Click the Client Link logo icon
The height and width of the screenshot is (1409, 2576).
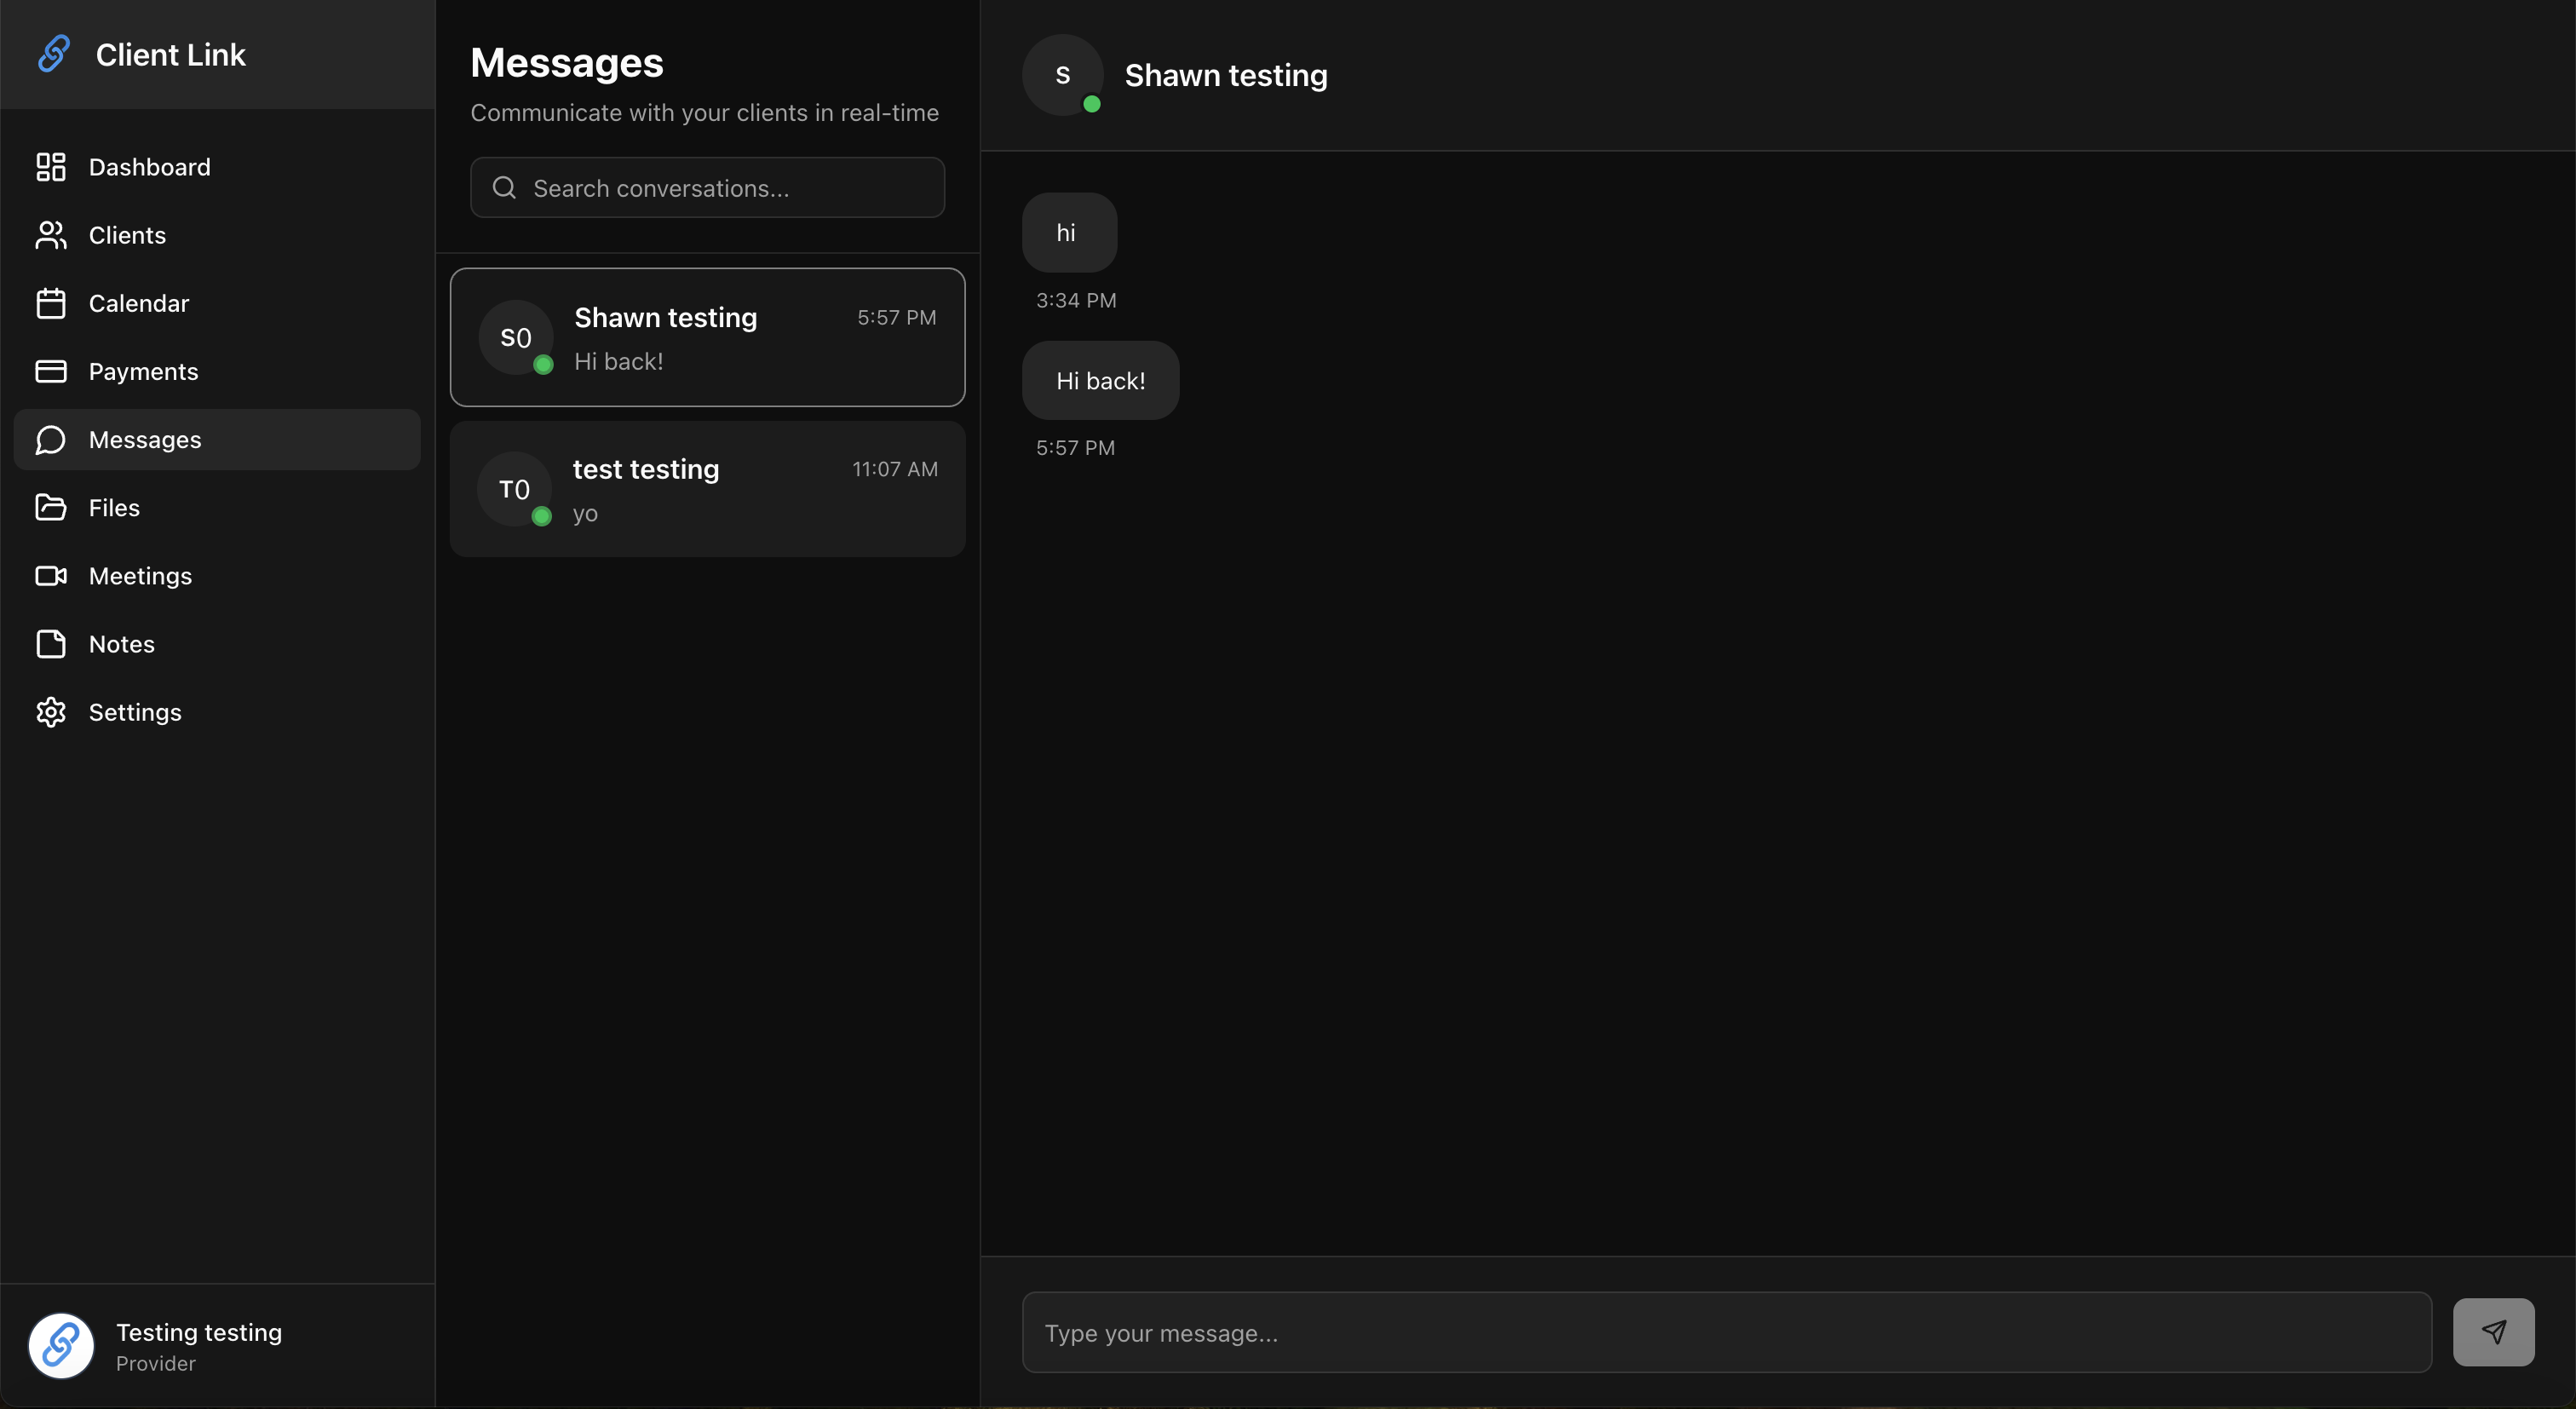coord(54,54)
